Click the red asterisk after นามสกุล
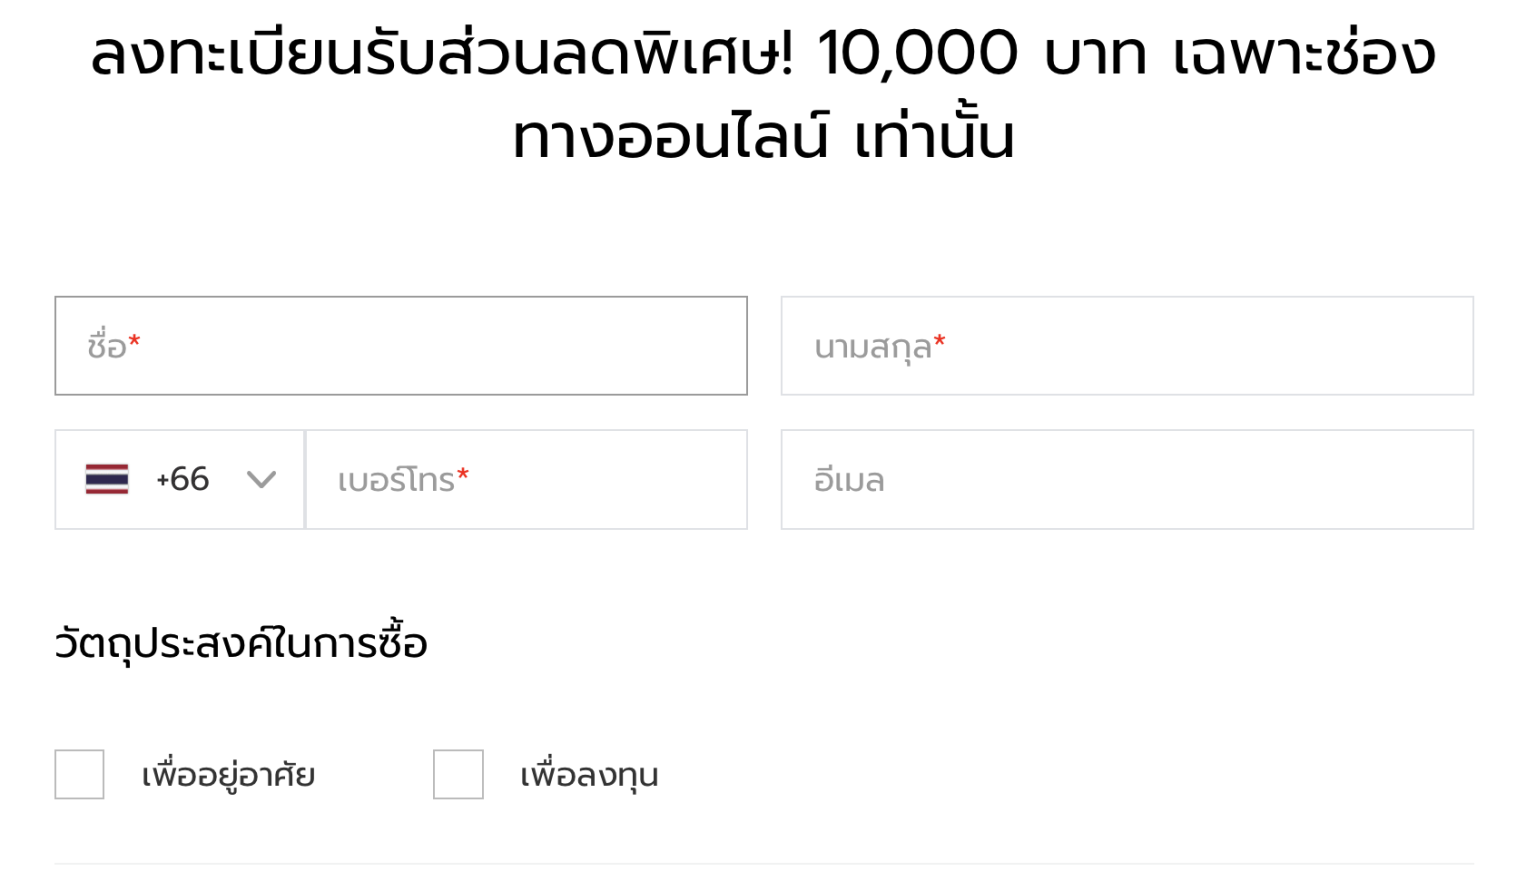 point(939,343)
